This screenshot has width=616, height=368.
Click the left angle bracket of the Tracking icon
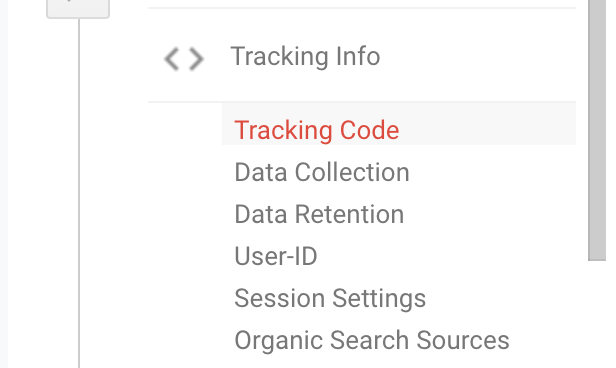[x=172, y=59]
